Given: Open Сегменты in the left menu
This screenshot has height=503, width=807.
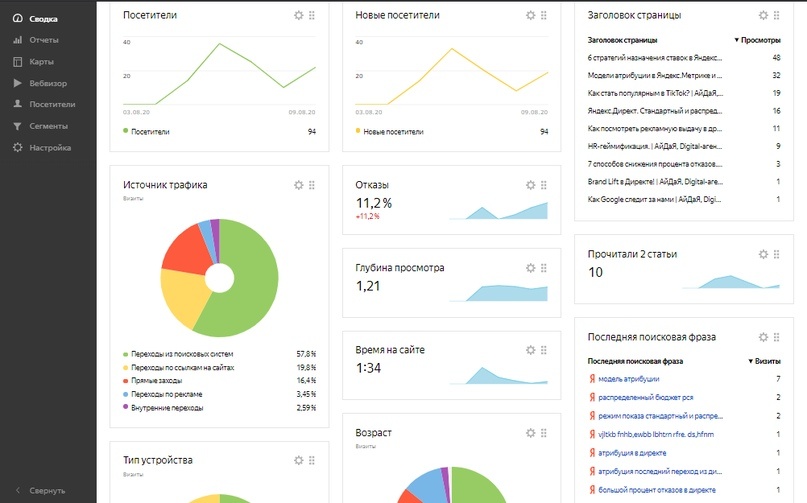Looking at the screenshot, I should pos(48,126).
